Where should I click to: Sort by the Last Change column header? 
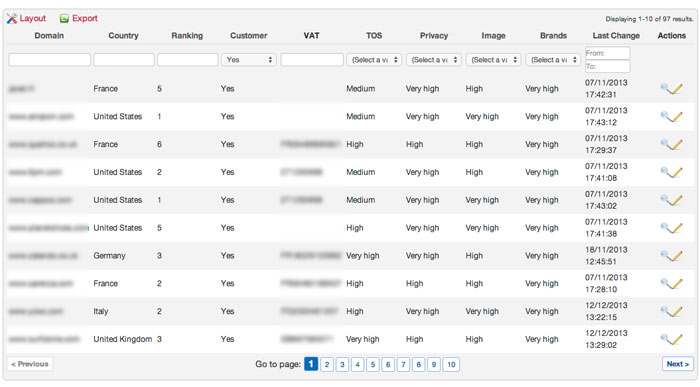click(x=616, y=36)
